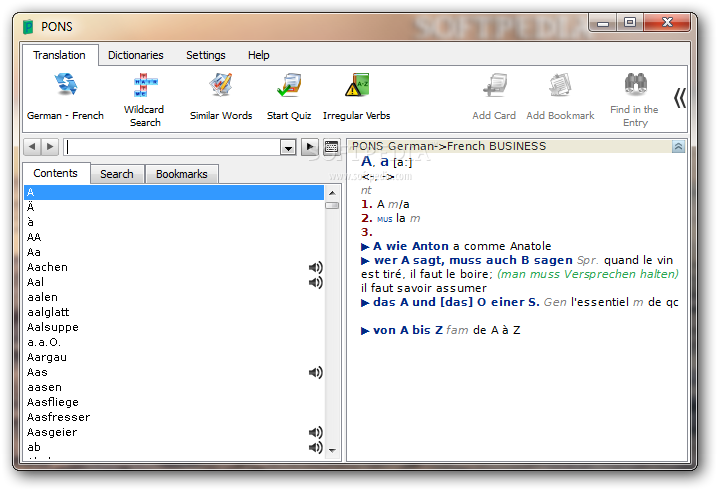The width and height of the screenshot is (718, 491).
Task: Open the search history dropdown arrow
Action: pos(288,147)
